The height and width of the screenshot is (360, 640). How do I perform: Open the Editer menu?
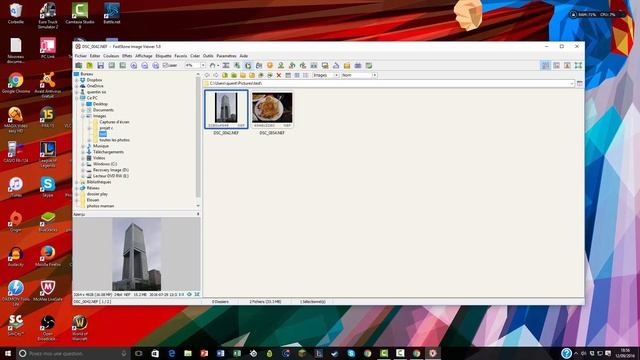pos(95,56)
